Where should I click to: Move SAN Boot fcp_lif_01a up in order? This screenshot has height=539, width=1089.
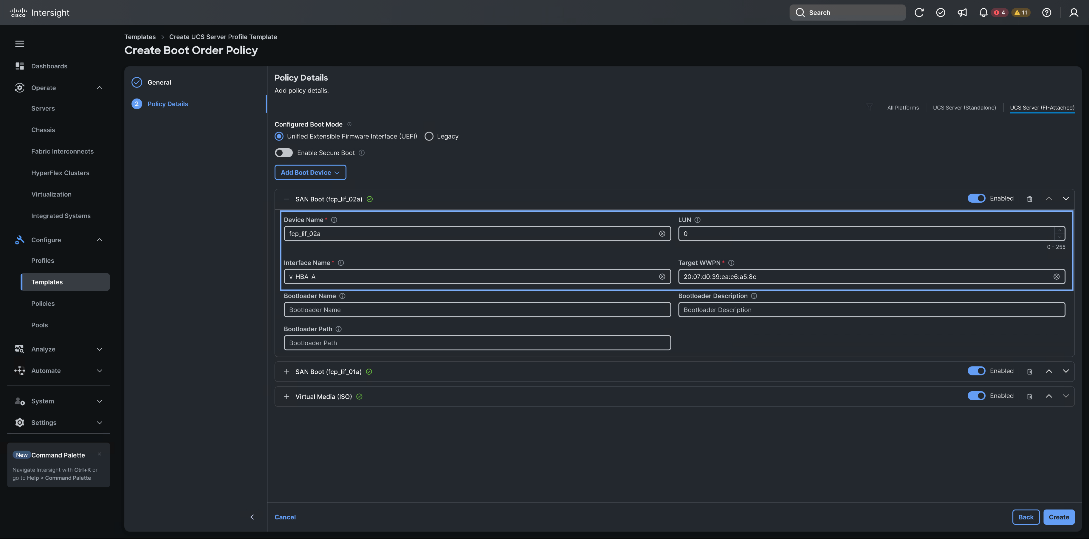click(x=1049, y=372)
